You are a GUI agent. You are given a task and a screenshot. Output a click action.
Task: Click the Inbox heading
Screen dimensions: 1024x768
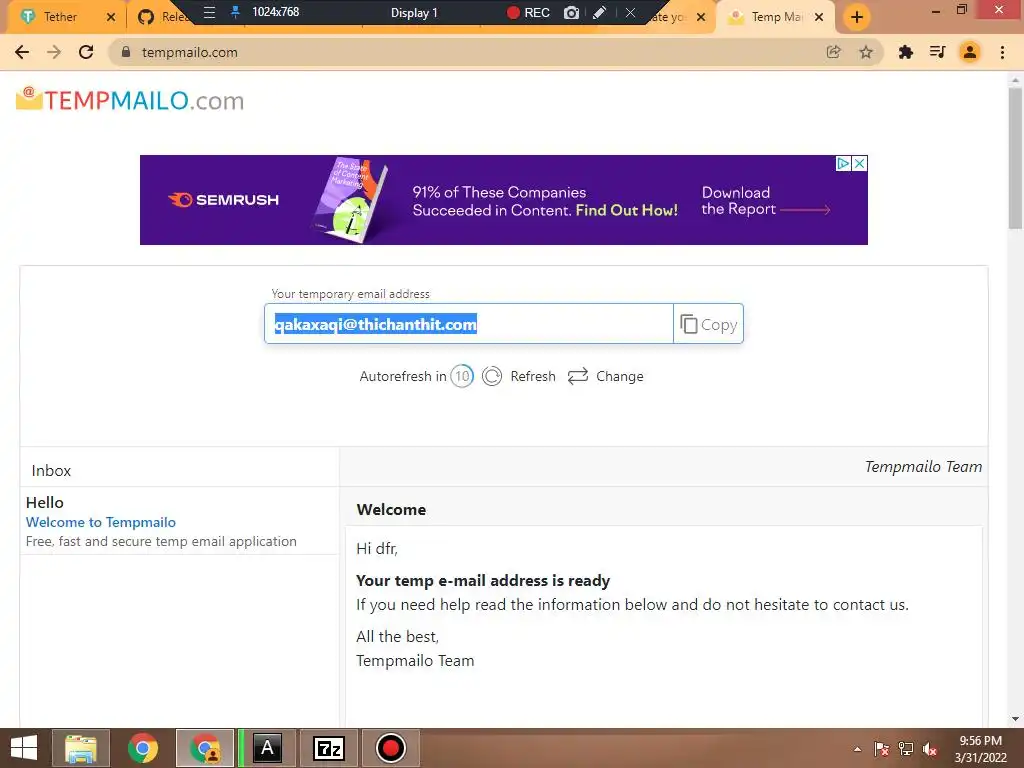click(51, 471)
